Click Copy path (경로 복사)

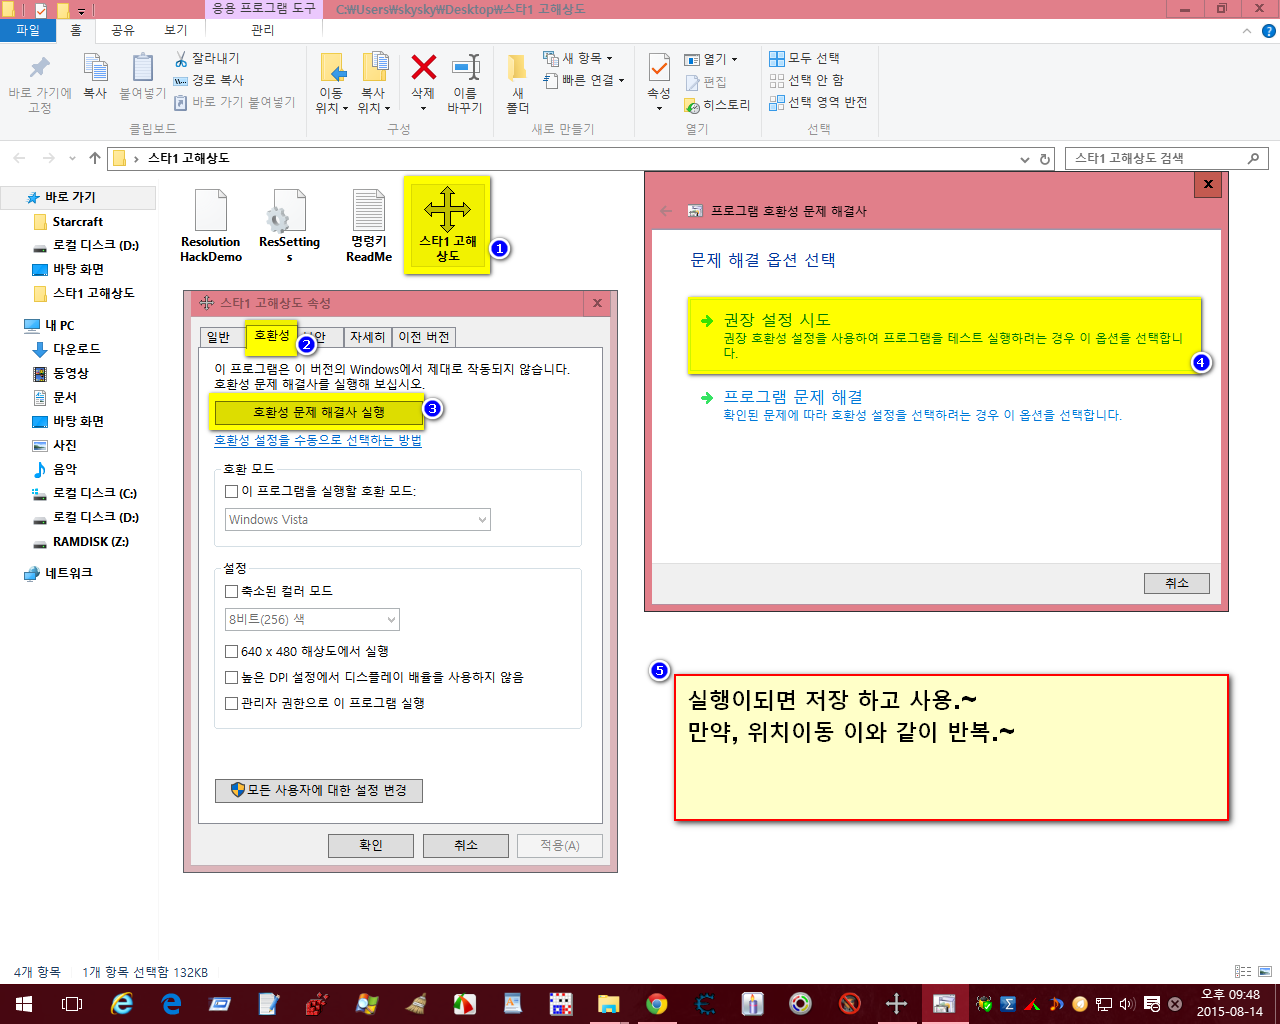click(209, 80)
